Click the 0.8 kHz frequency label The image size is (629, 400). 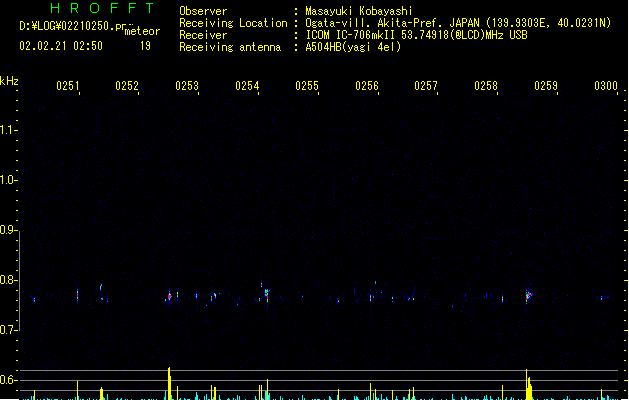coord(8,280)
